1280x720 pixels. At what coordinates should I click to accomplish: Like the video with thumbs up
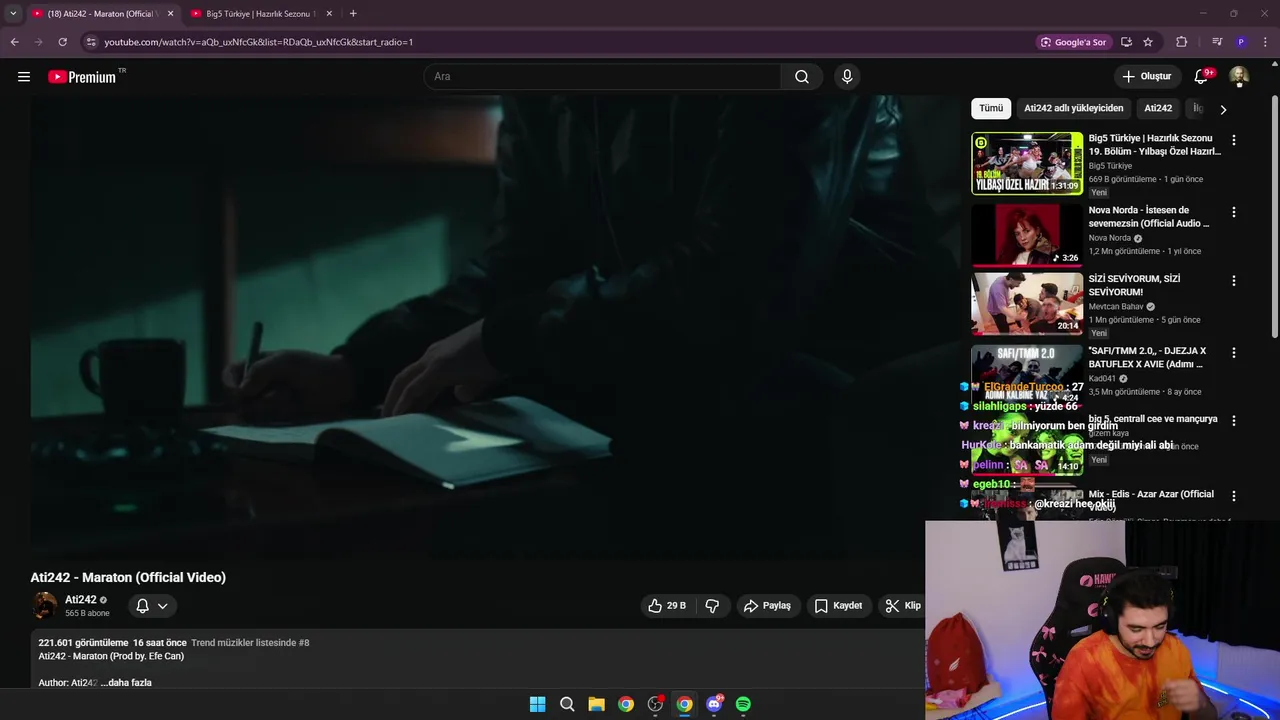(667, 606)
